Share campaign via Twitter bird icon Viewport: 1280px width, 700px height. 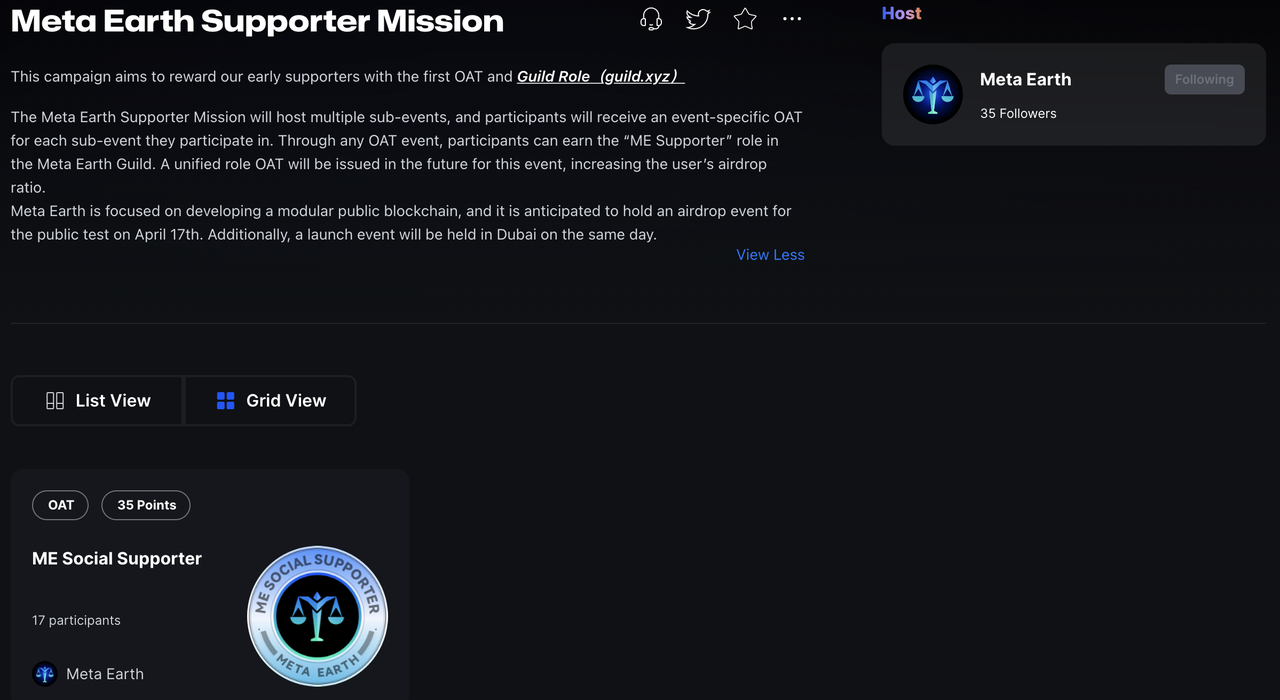(x=698, y=19)
